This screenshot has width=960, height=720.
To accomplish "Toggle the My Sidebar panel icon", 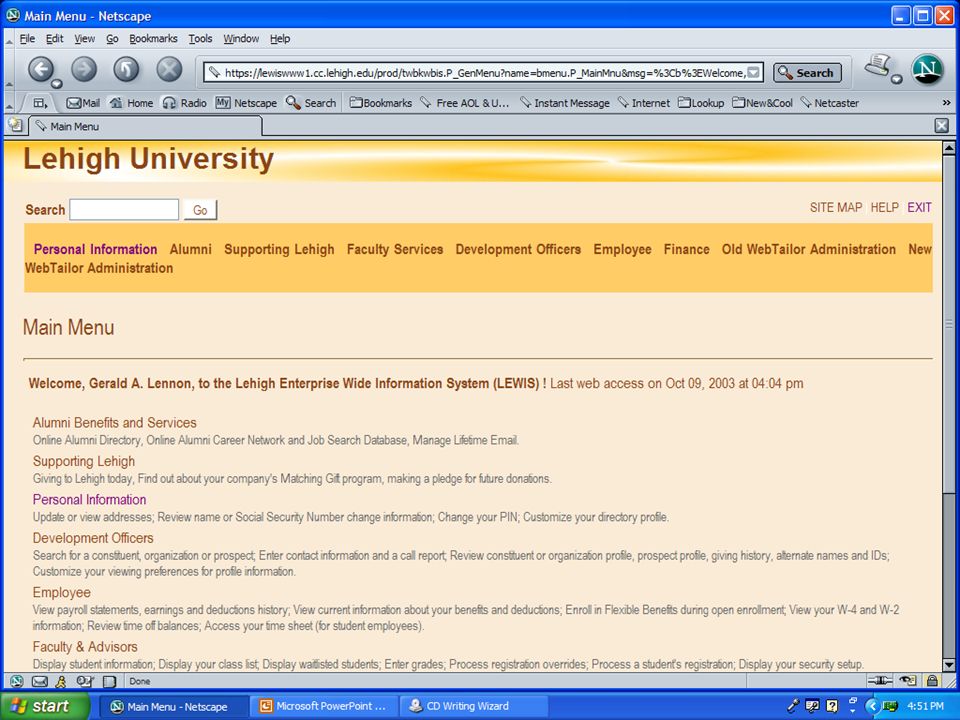I will [x=40, y=103].
